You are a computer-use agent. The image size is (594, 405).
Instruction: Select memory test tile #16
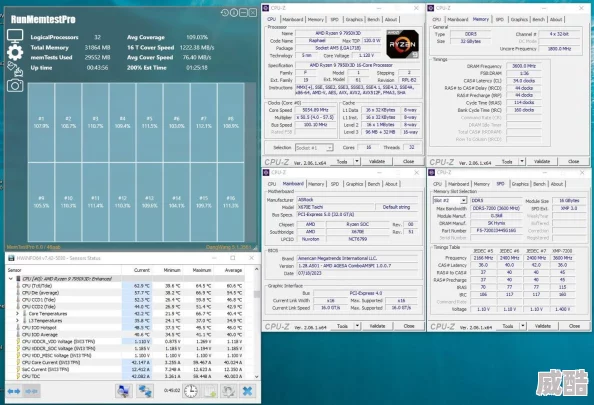[x=231, y=202]
